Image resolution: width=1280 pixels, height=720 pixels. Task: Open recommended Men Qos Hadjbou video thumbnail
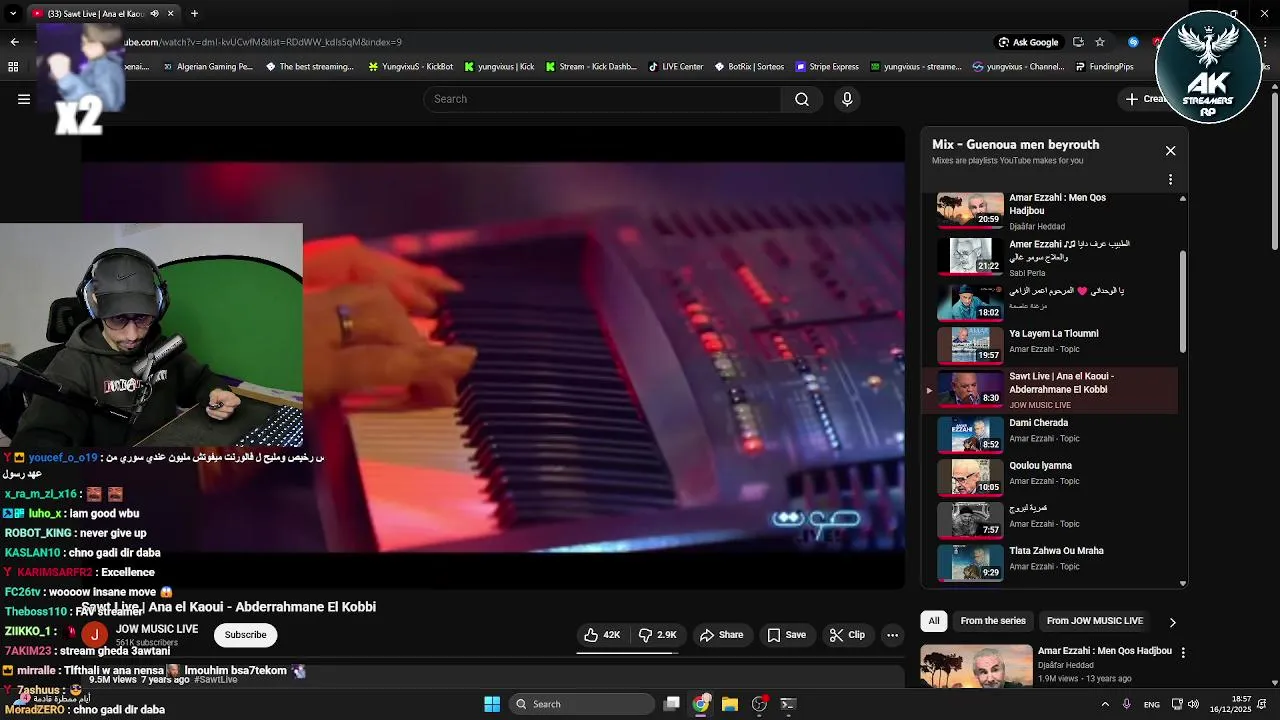click(x=976, y=666)
